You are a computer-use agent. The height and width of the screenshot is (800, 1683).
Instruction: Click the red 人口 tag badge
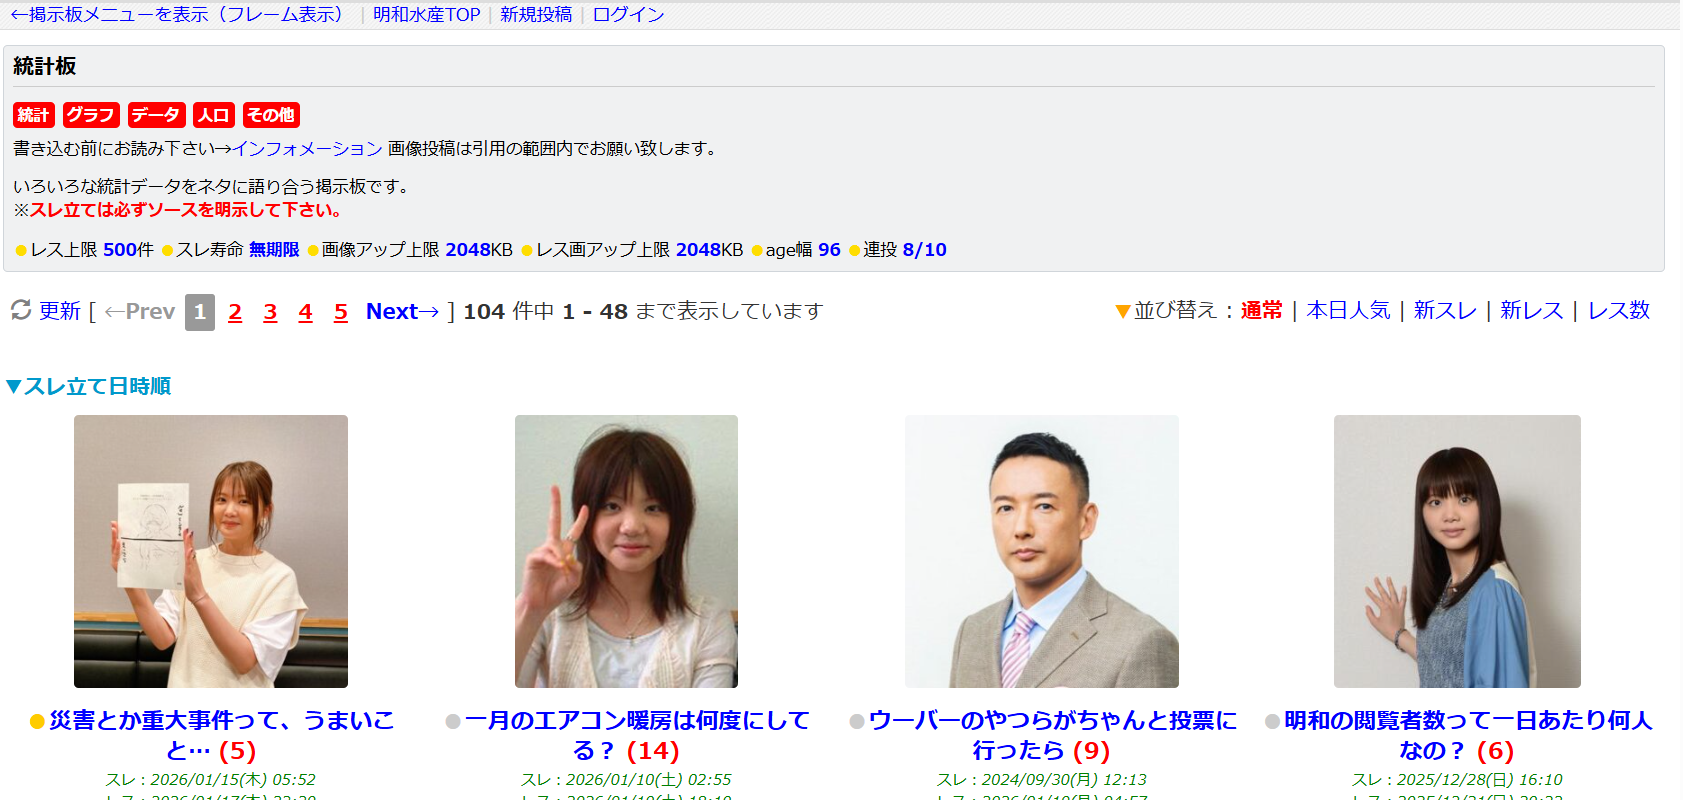point(213,115)
